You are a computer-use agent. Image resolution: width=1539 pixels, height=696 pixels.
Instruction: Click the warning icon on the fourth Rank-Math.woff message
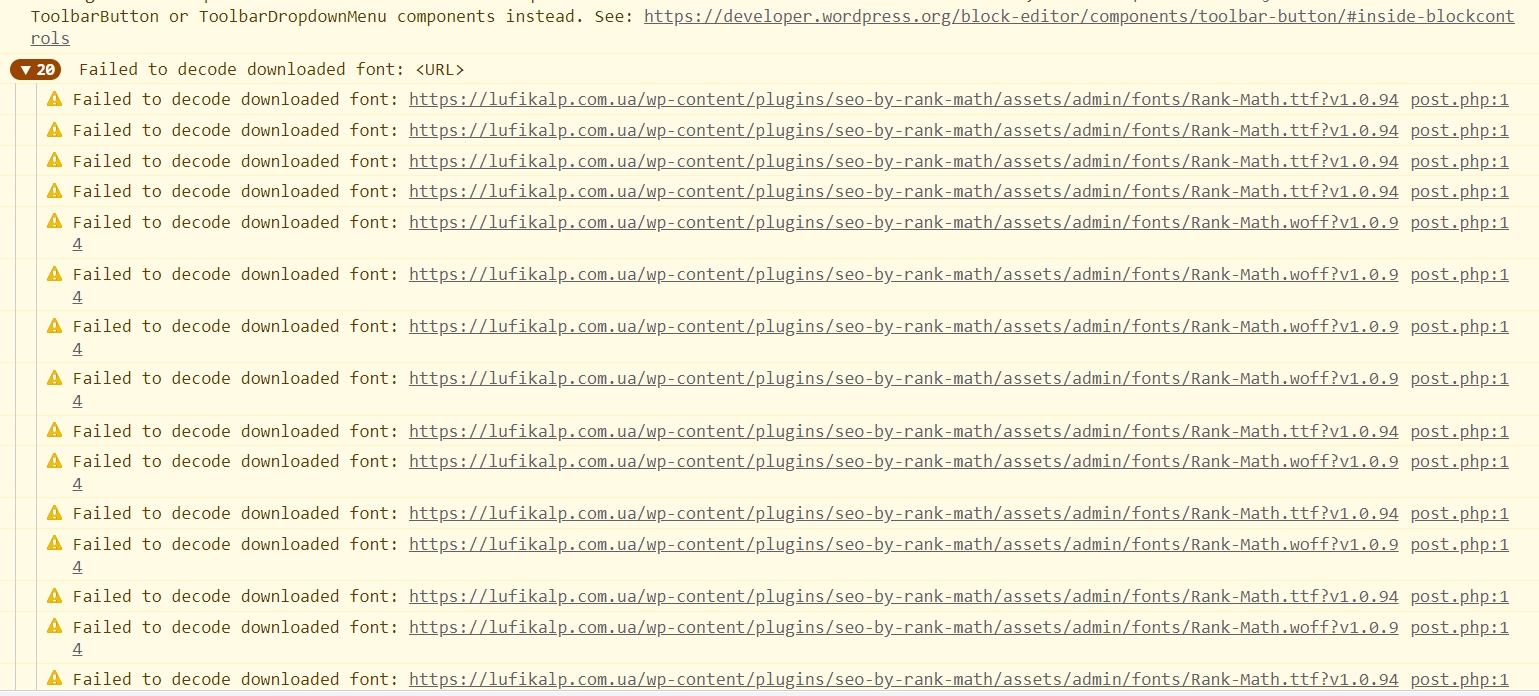point(54,378)
